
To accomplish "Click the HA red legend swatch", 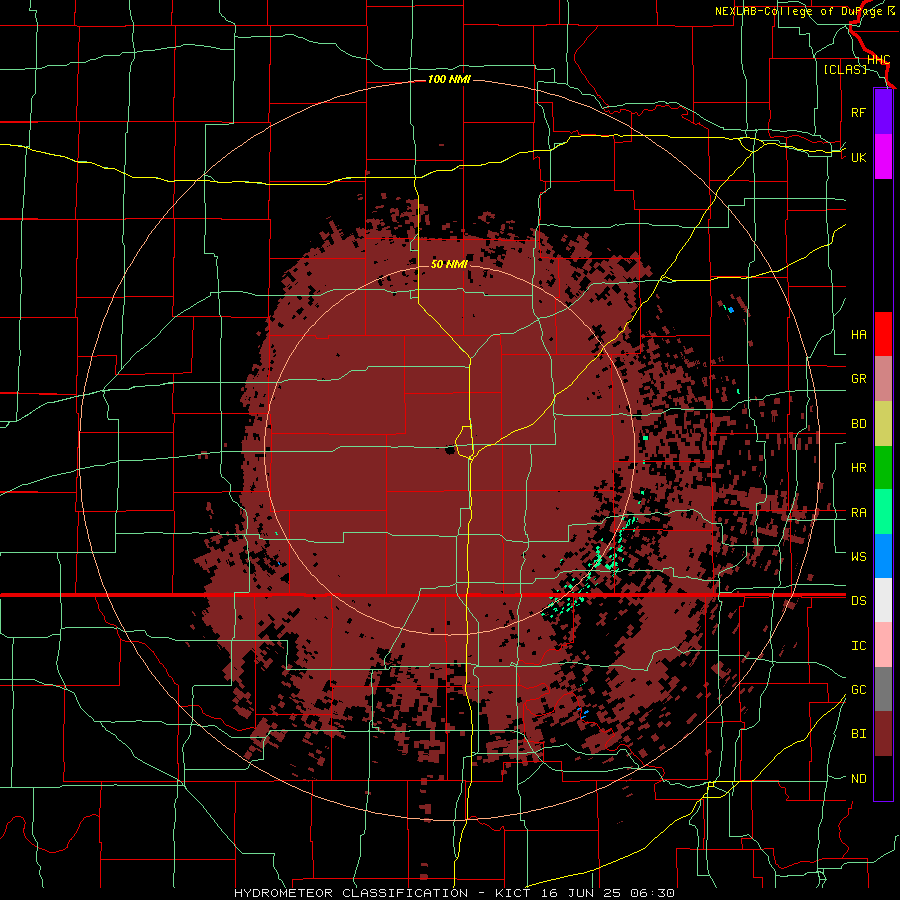I will [883, 334].
